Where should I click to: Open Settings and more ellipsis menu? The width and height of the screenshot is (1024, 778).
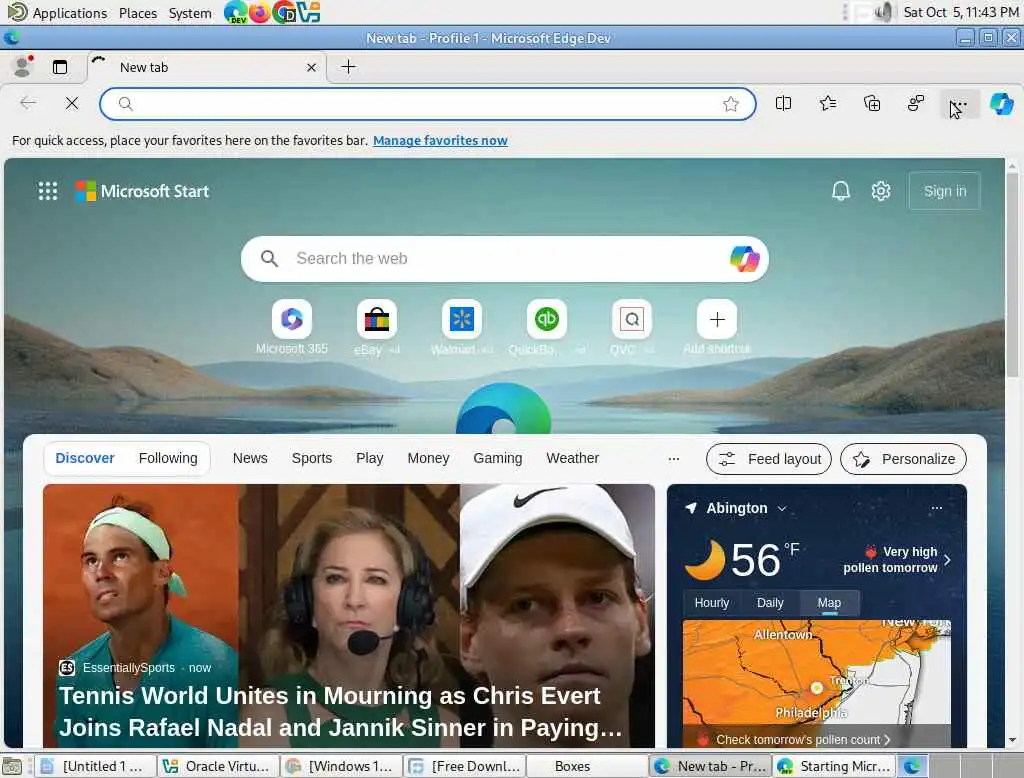point(959,104)
